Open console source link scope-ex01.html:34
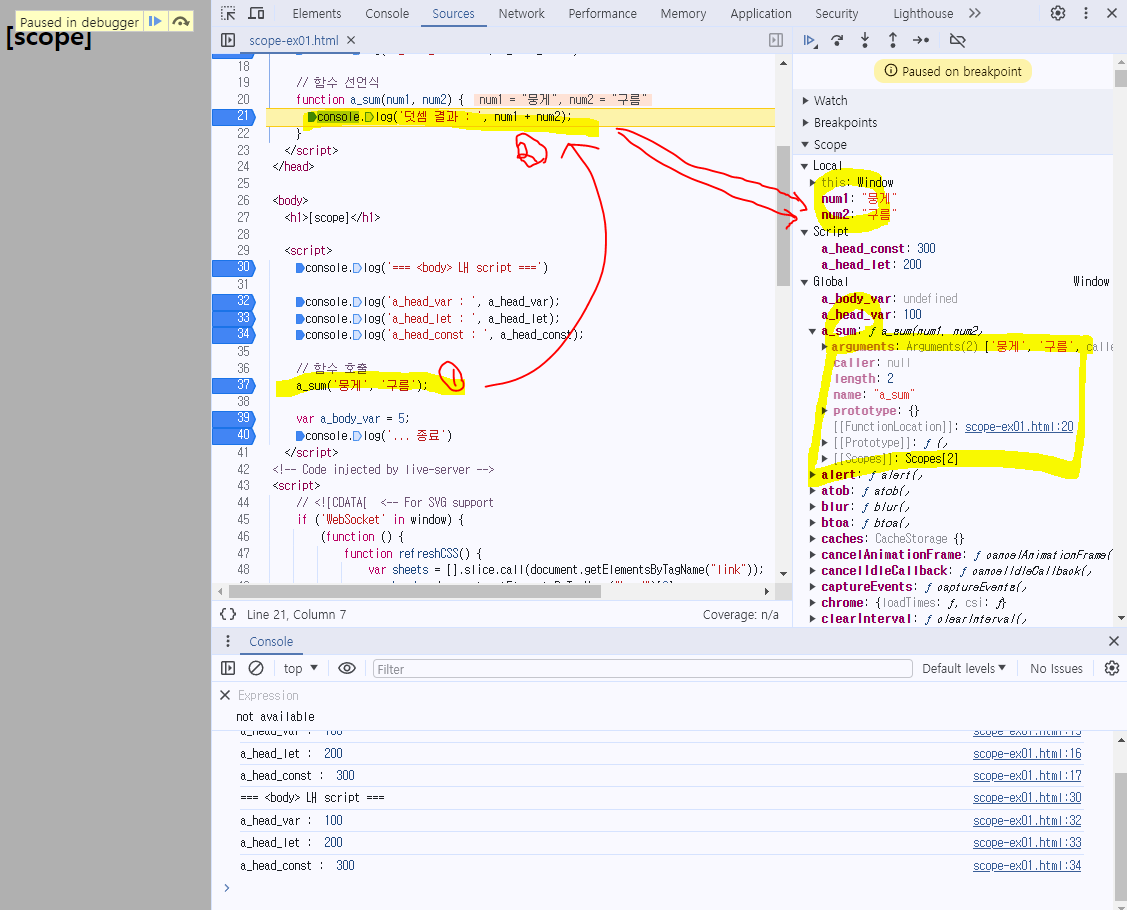The width and height of the screenshot is (1127, 910). coord(1027,865)
